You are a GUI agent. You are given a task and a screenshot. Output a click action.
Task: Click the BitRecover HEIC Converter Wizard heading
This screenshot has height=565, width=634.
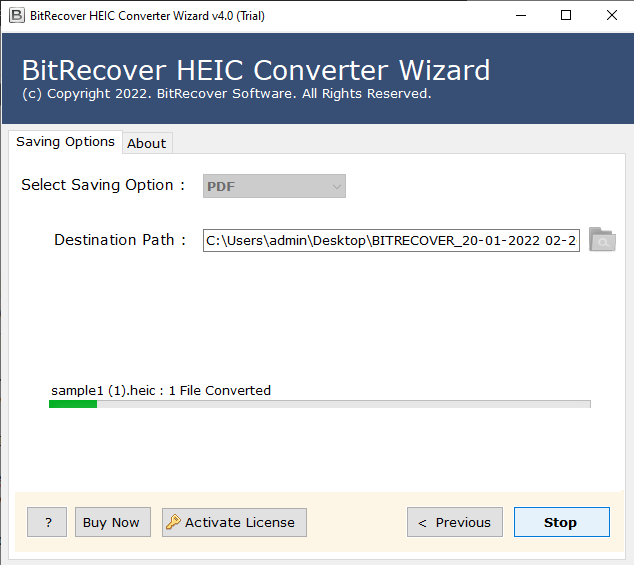coord(256,70)
